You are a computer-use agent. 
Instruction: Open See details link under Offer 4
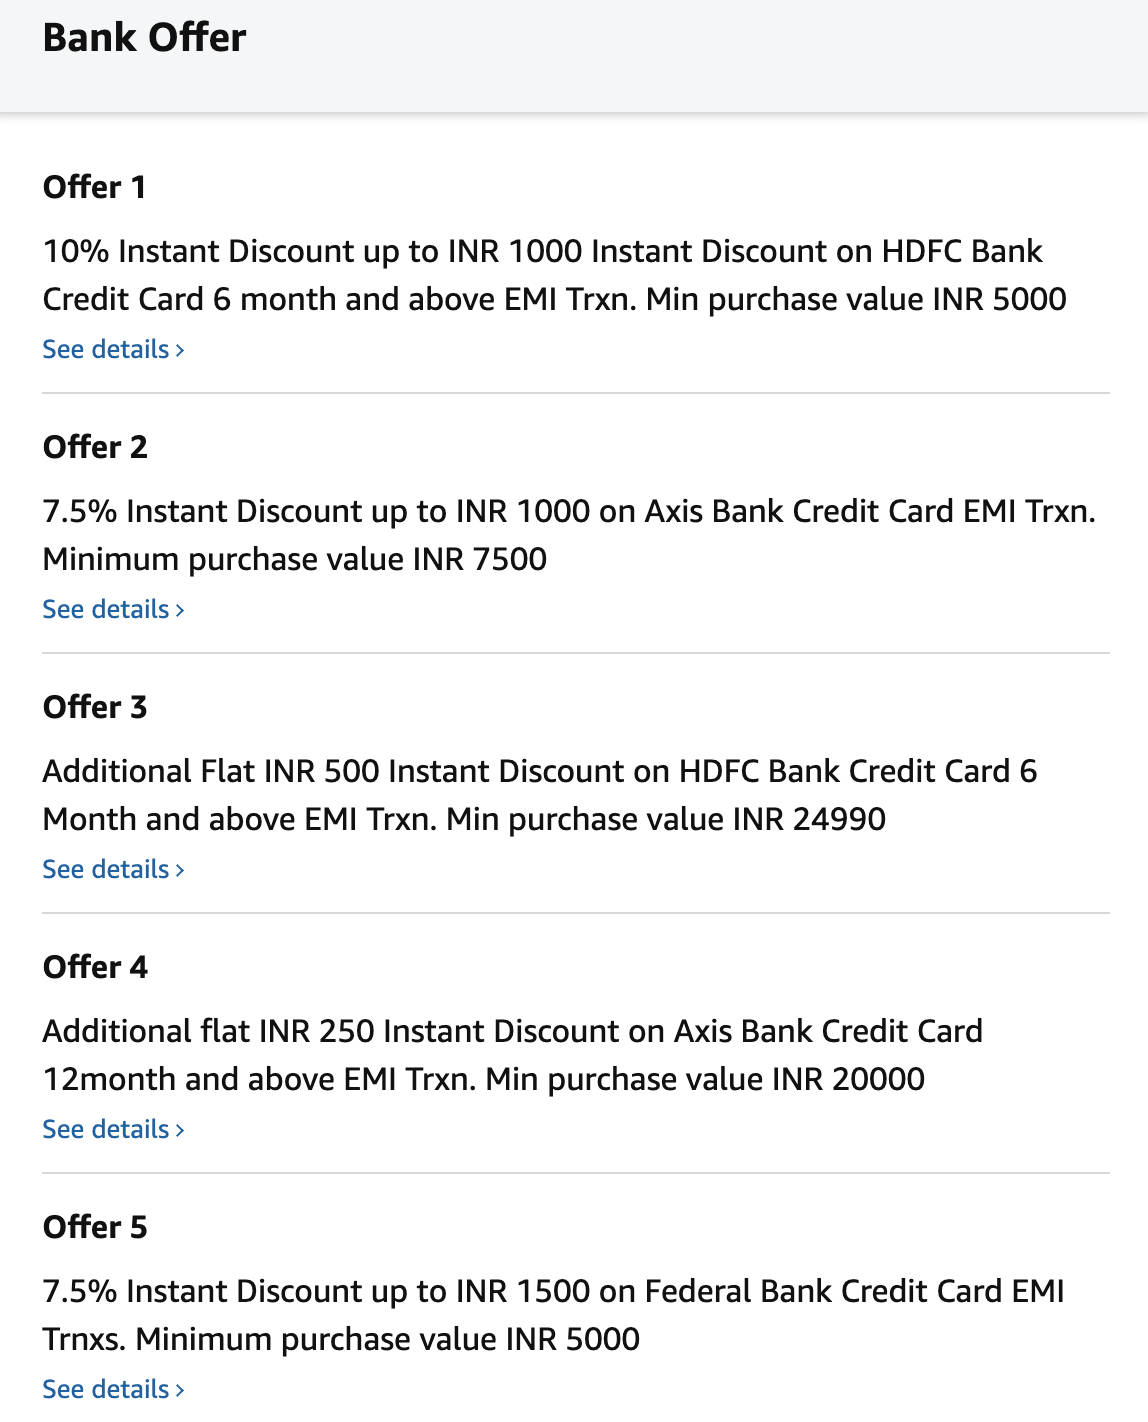(x=105, y=1129)
